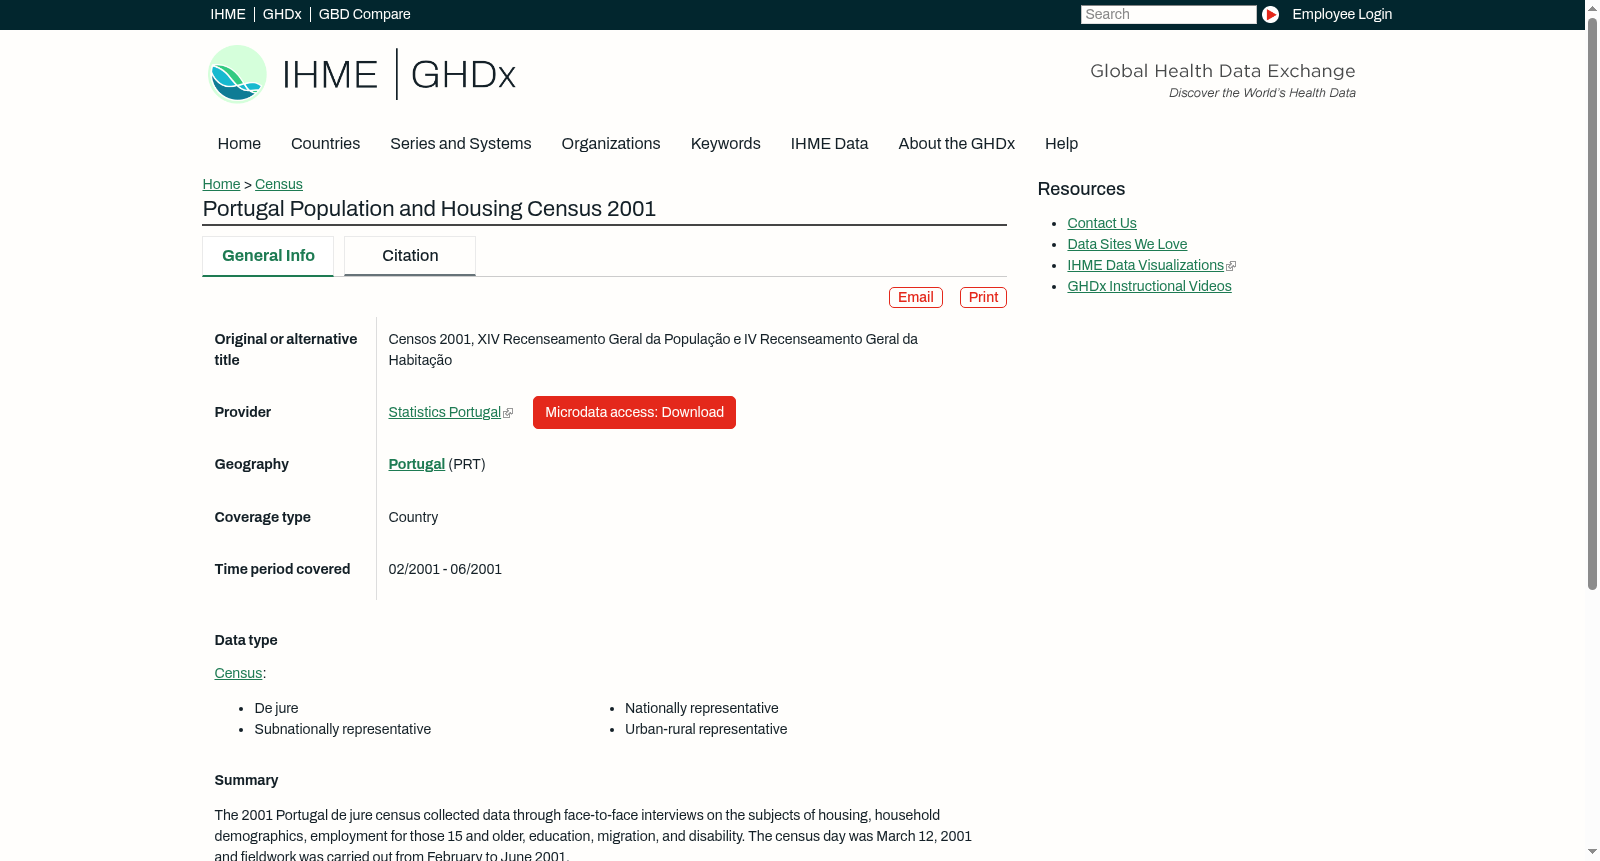Open the Countries menu item
Image resolution: width=1600 pixels, height=861 pixels.
[325, 143]
